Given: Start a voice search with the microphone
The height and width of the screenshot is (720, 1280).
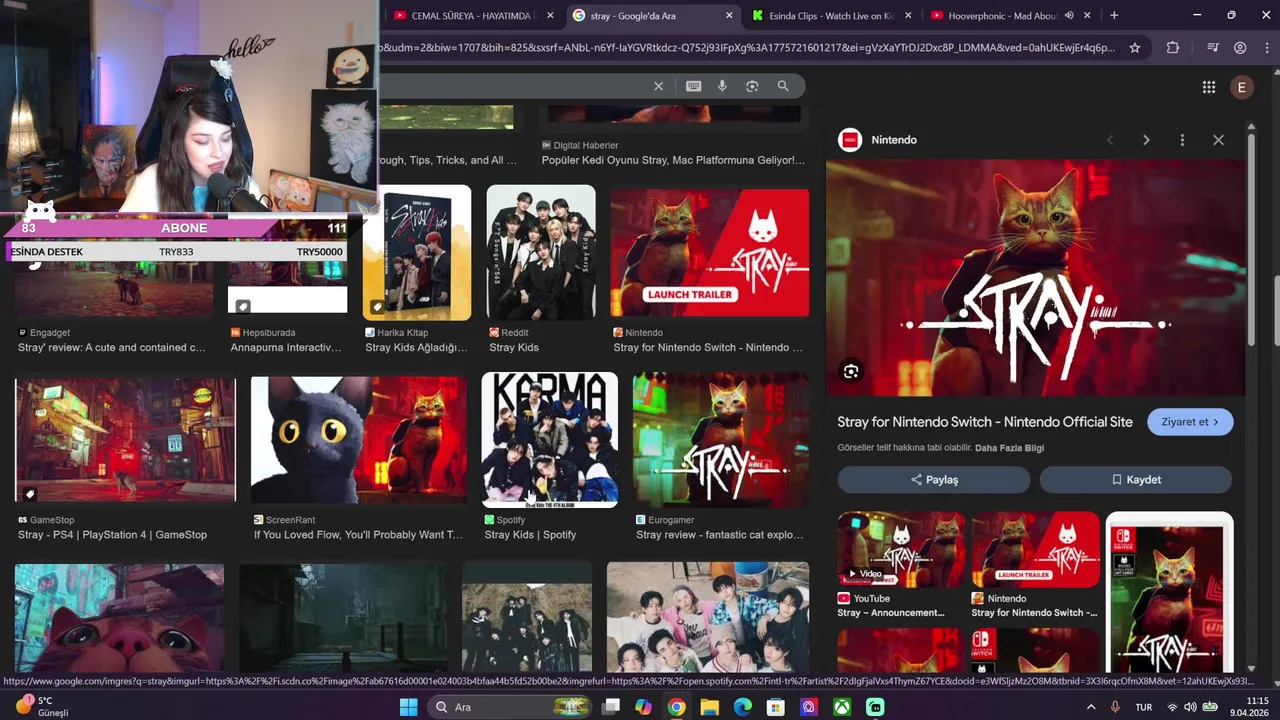Looking at the screenshot, I should [722, 86].
